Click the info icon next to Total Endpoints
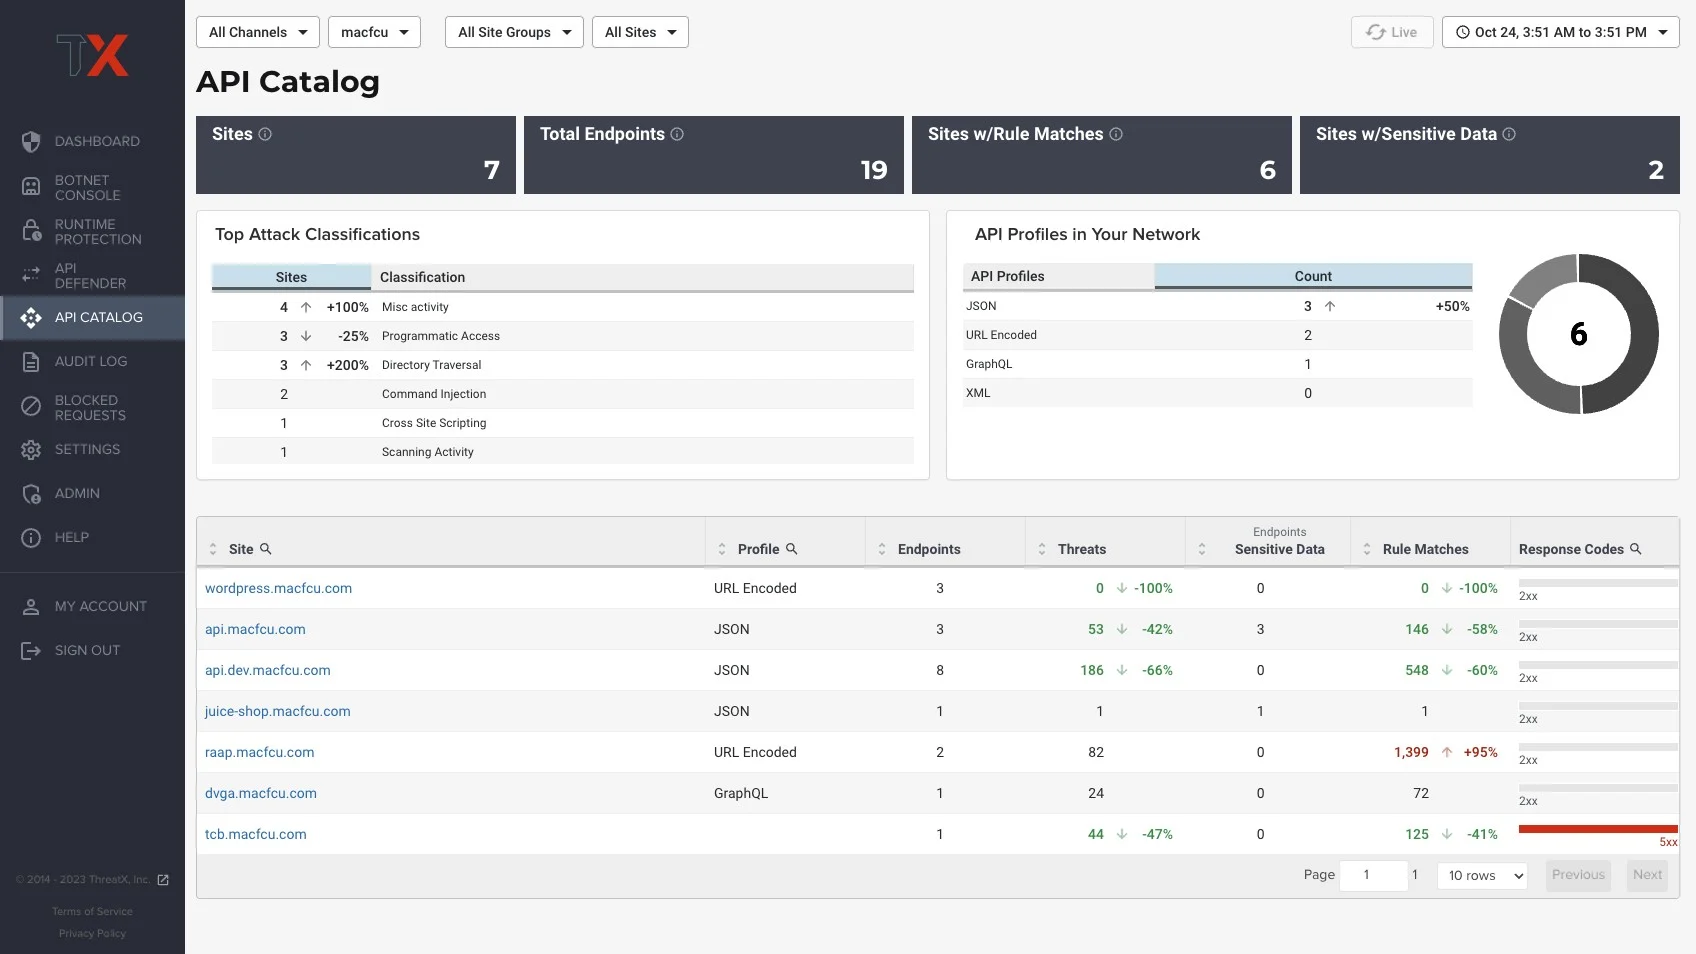The height and width of the screenshot is (954, 1696). (x=677, y=134)
